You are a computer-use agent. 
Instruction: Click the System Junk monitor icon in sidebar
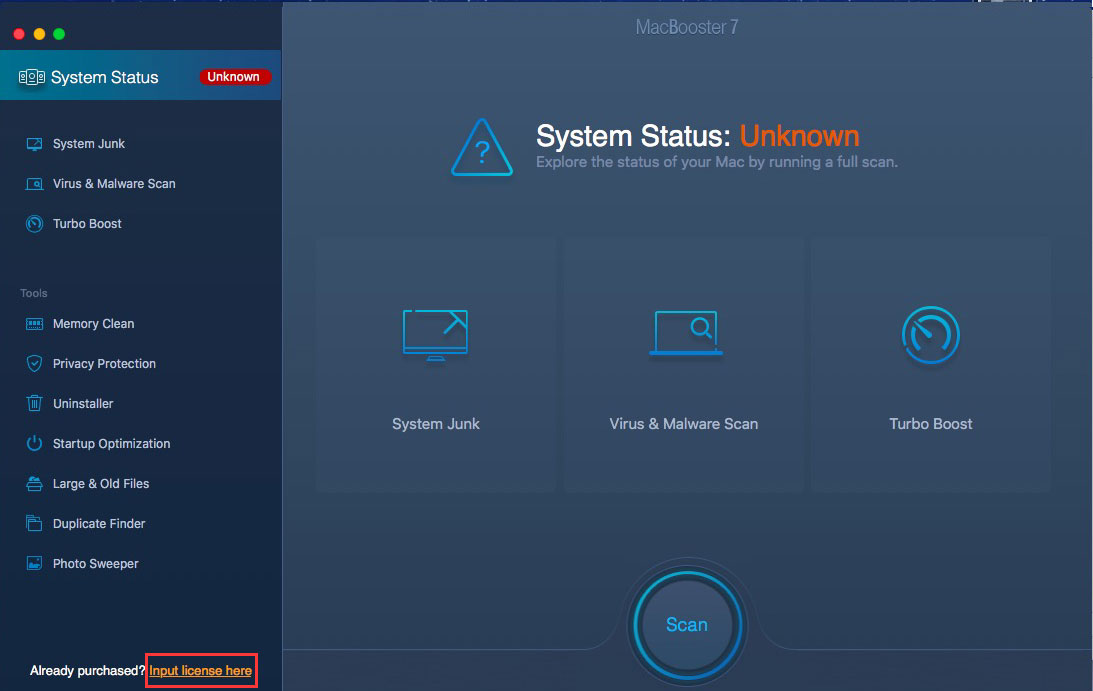pos(34,144)
